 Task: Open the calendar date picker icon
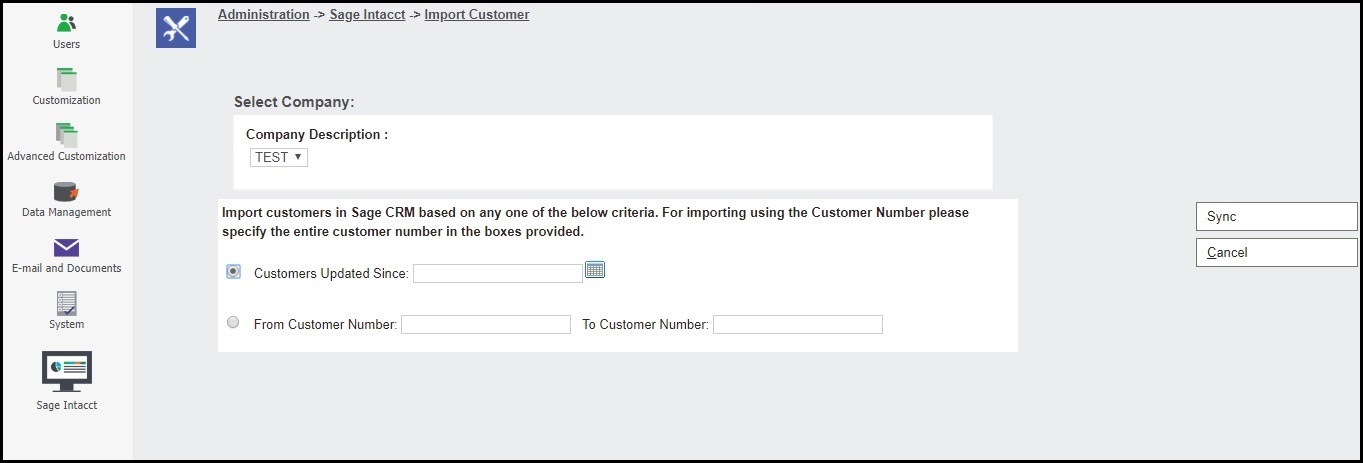(x=595, y=269)
